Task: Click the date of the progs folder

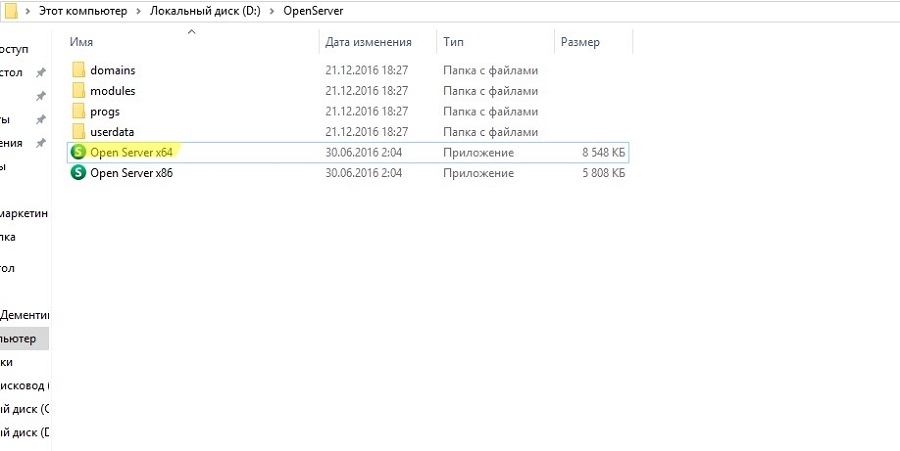Action: pyautogui.click(x=367, y=111)
